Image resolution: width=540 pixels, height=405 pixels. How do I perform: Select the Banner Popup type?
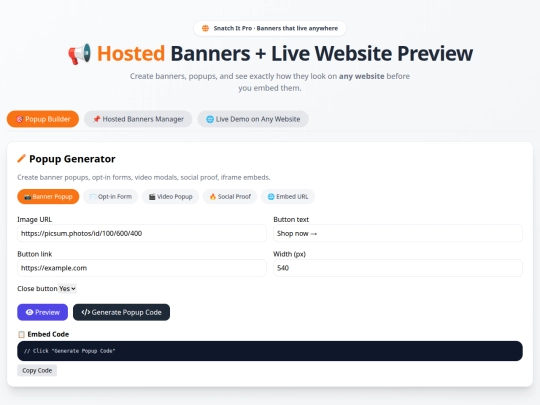click(48, 197)
